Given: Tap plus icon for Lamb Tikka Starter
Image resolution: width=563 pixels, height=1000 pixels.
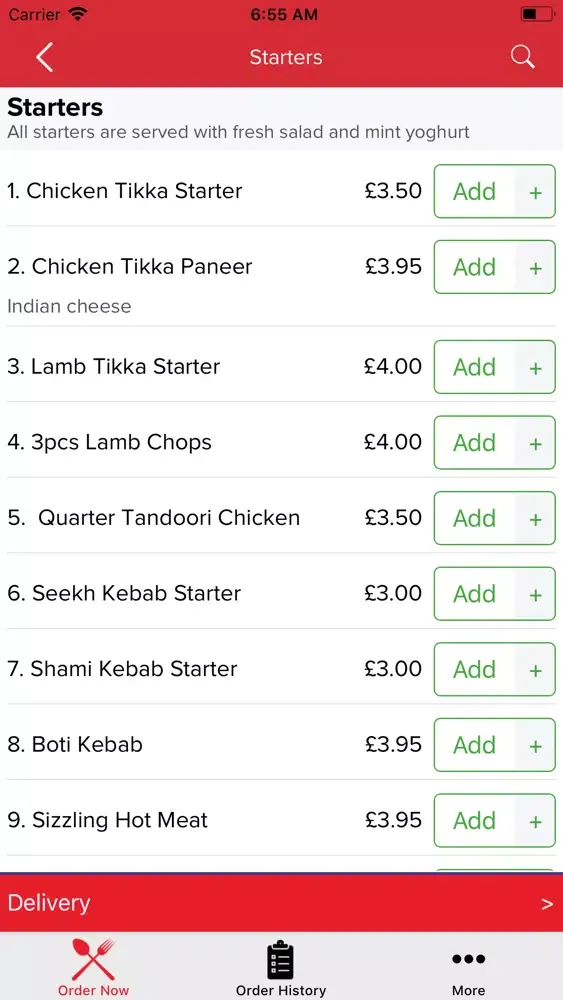Looking at the screenshot, I should pos(536,367).
